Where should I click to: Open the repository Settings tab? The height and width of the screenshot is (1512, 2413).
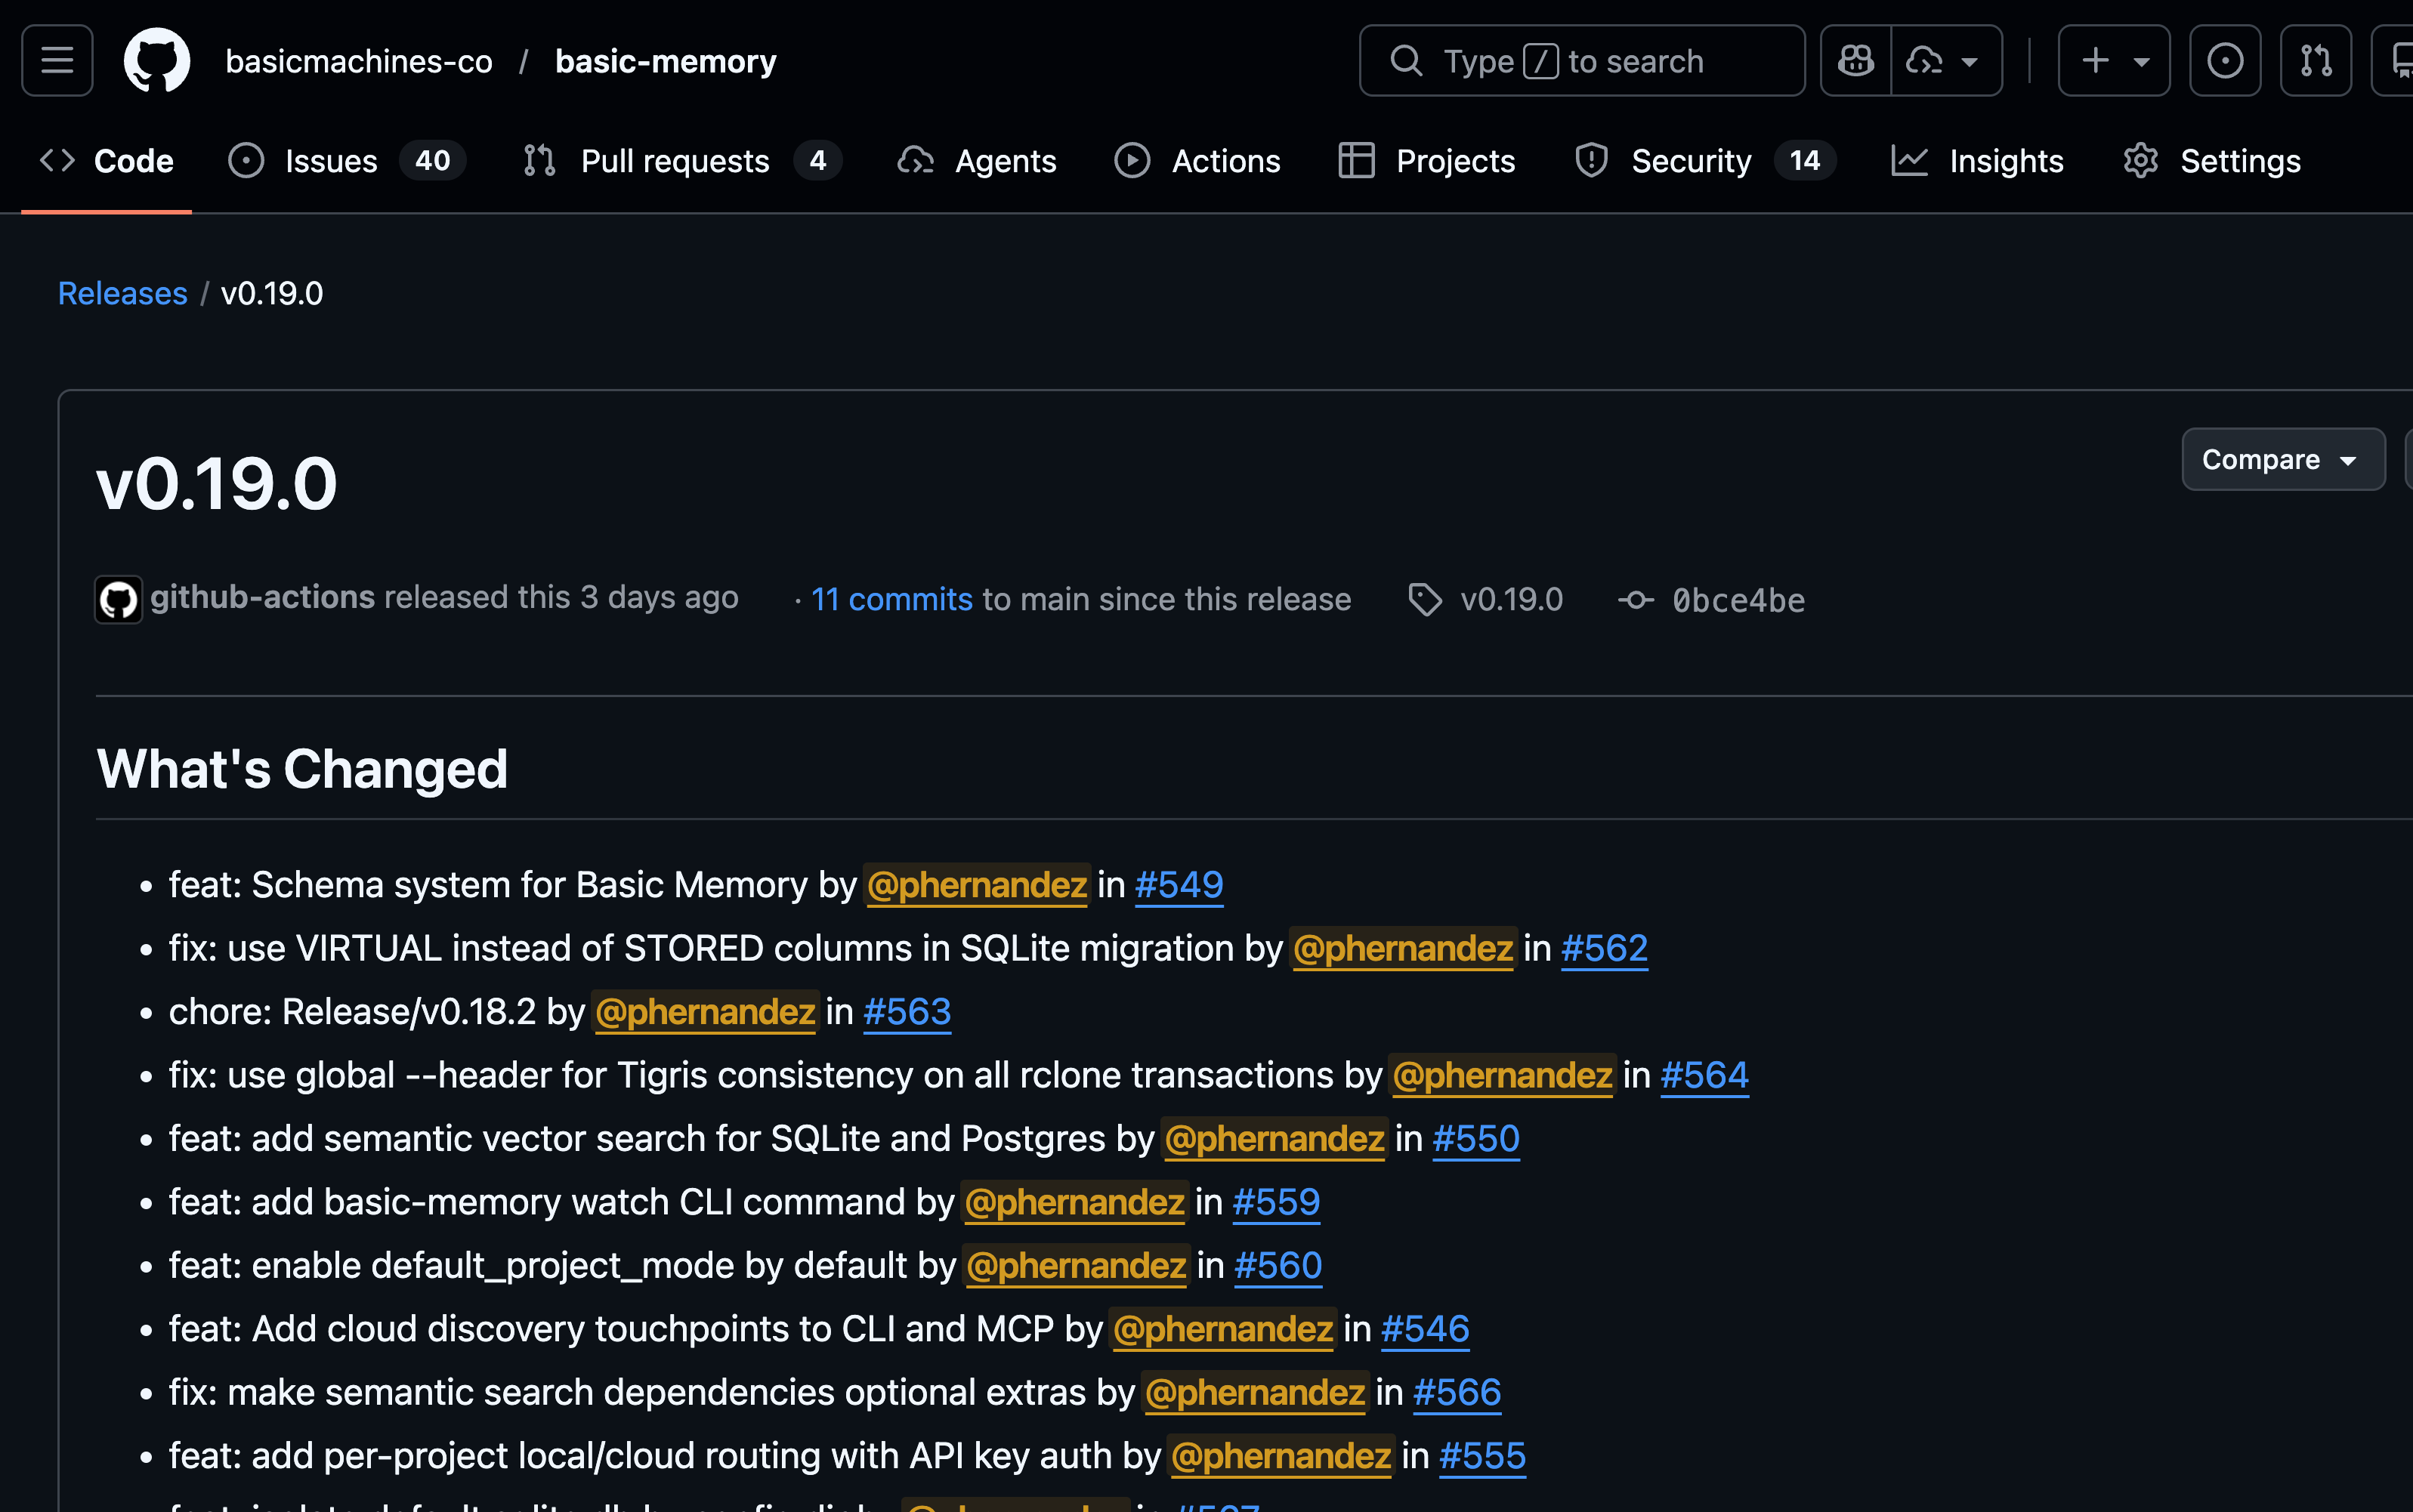click(2212, 161)
